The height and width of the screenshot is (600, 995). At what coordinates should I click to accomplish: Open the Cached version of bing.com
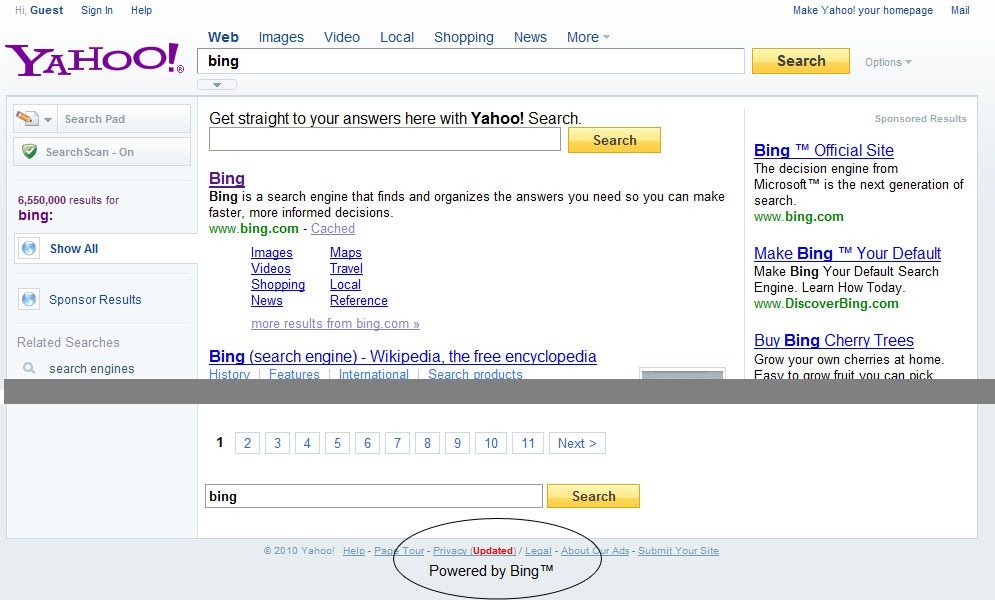point(333,228)
